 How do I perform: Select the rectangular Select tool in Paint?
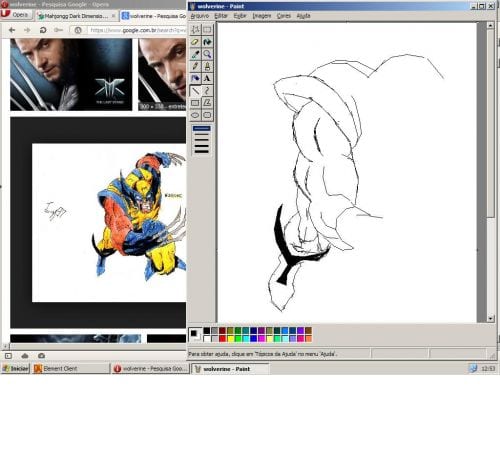coord(207,30)
